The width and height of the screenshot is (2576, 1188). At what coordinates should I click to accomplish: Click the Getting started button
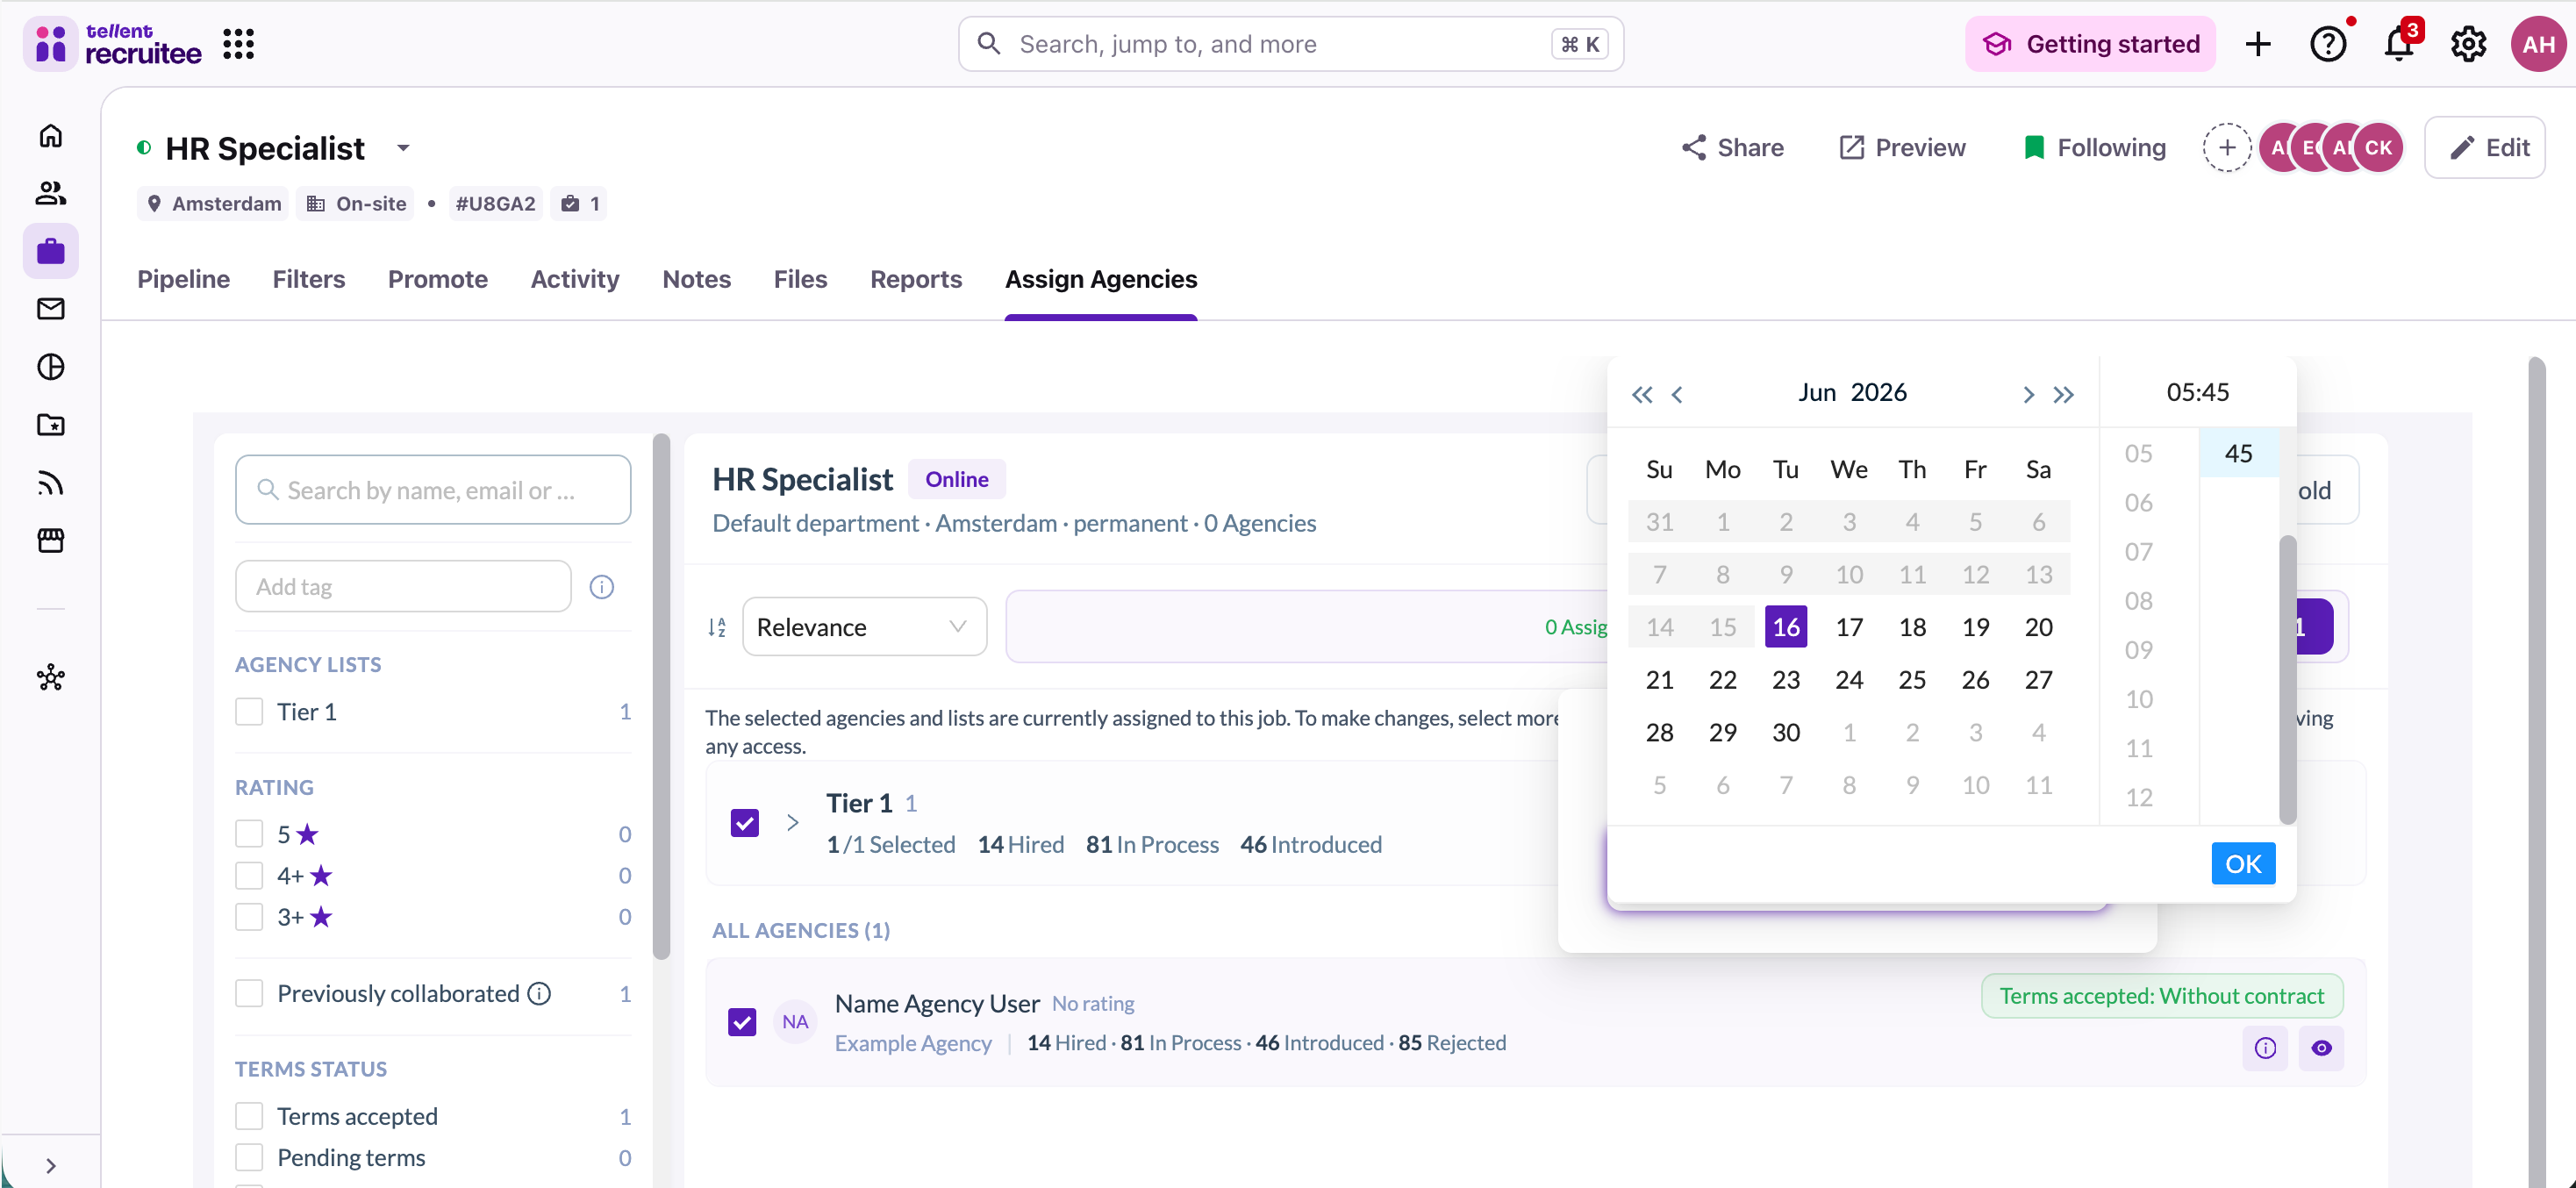(x=2090, y=44)
